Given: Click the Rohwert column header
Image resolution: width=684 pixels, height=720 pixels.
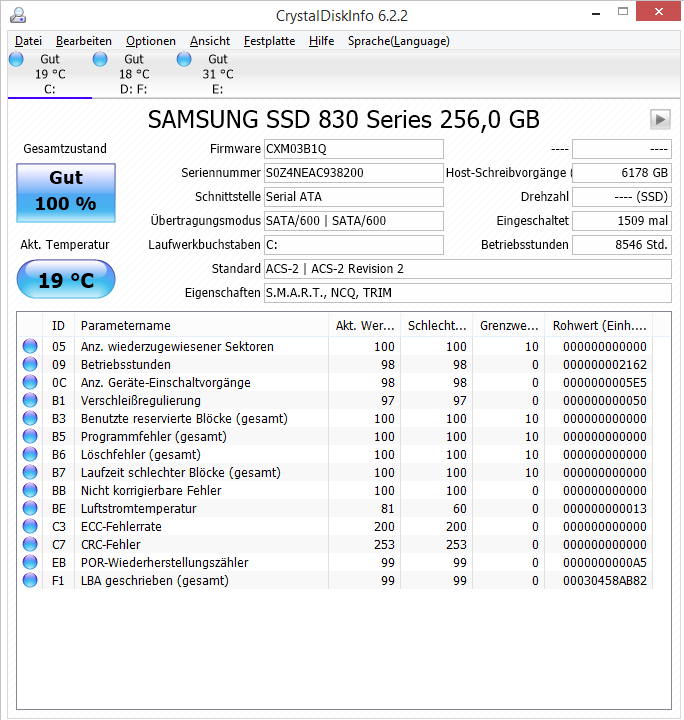Looking at the screenshot, I should (x=599, y=326).
